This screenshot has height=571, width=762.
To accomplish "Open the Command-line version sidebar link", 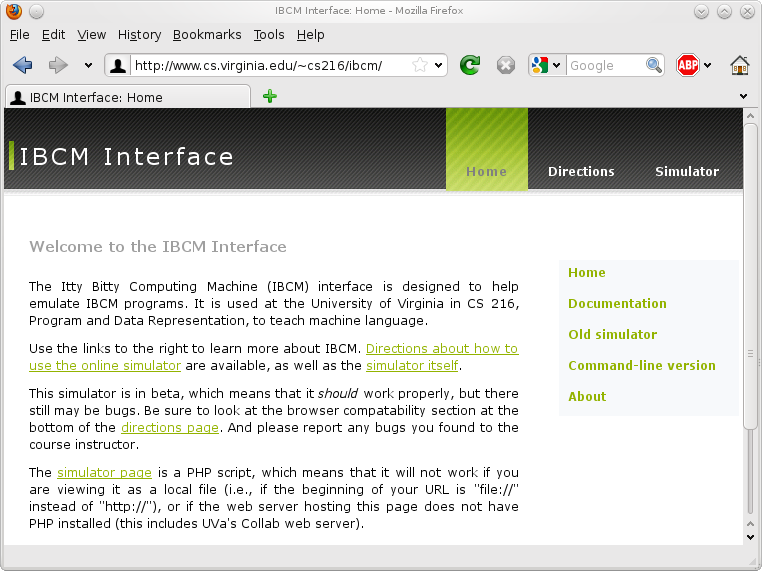I will 642,365.
